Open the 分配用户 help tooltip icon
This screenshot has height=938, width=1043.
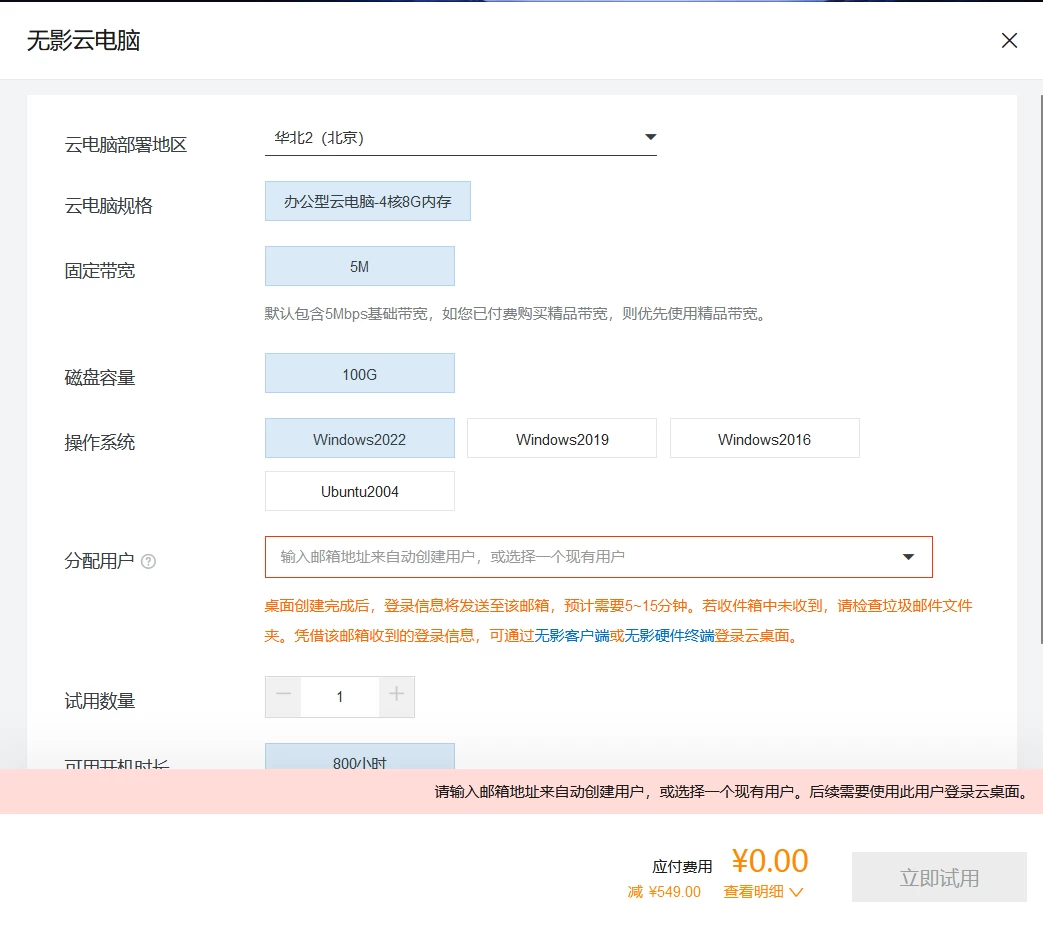pos(148,561)
